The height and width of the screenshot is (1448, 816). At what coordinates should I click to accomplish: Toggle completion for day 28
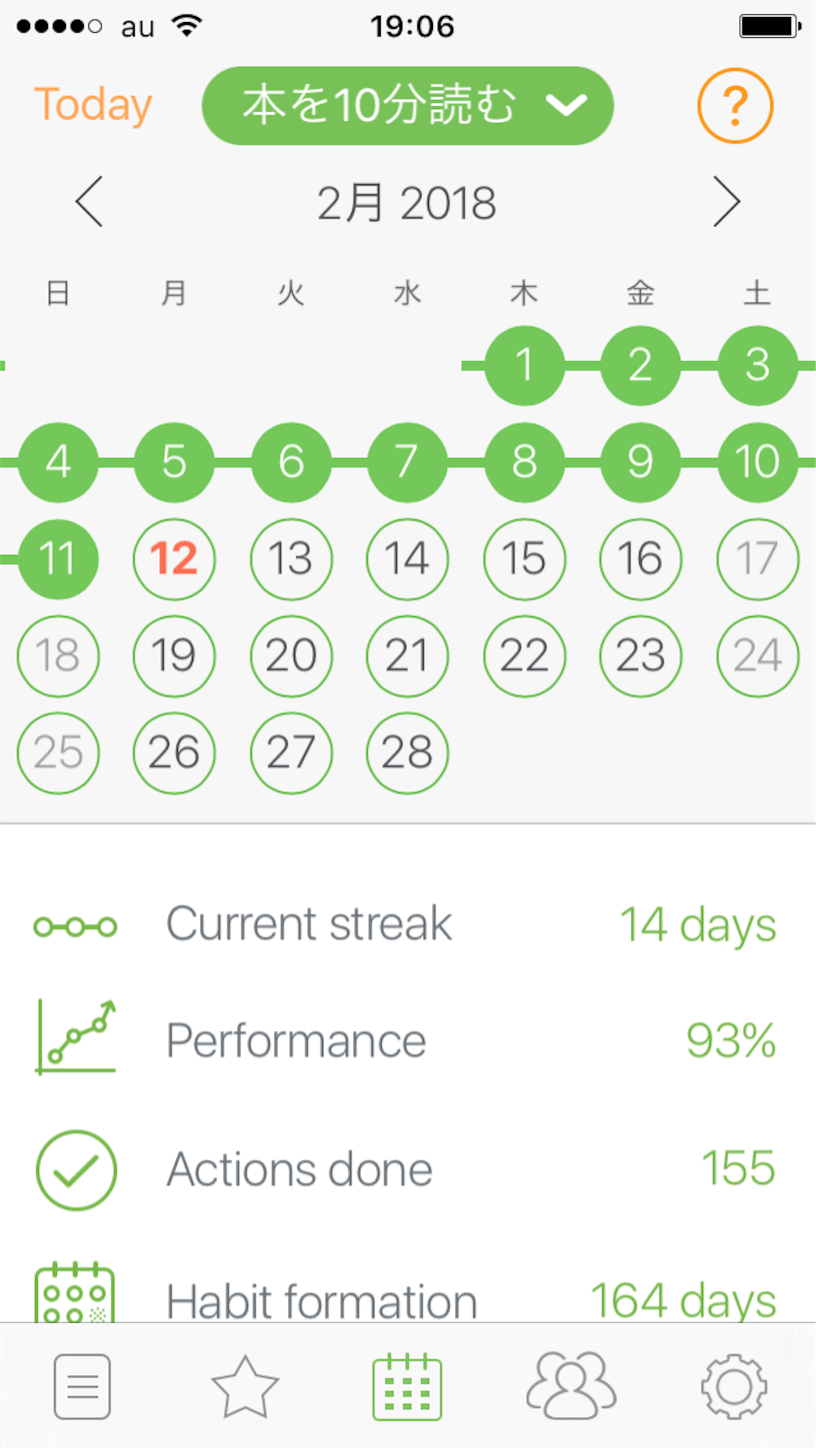coord(407,753)
